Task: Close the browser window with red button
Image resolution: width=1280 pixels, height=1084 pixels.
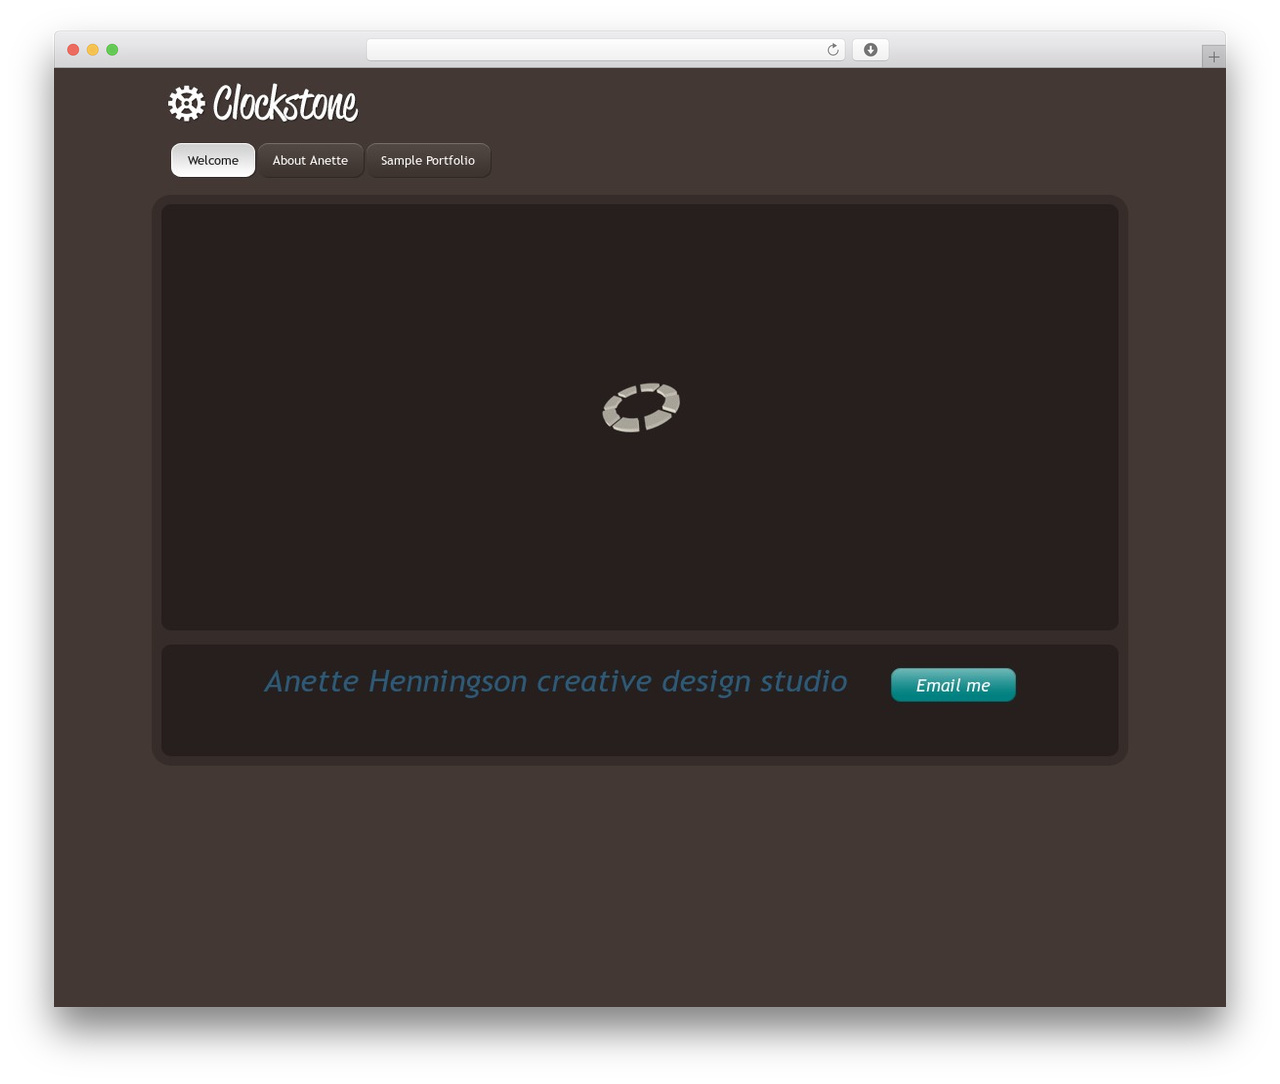Action: (x=73, y=50)
